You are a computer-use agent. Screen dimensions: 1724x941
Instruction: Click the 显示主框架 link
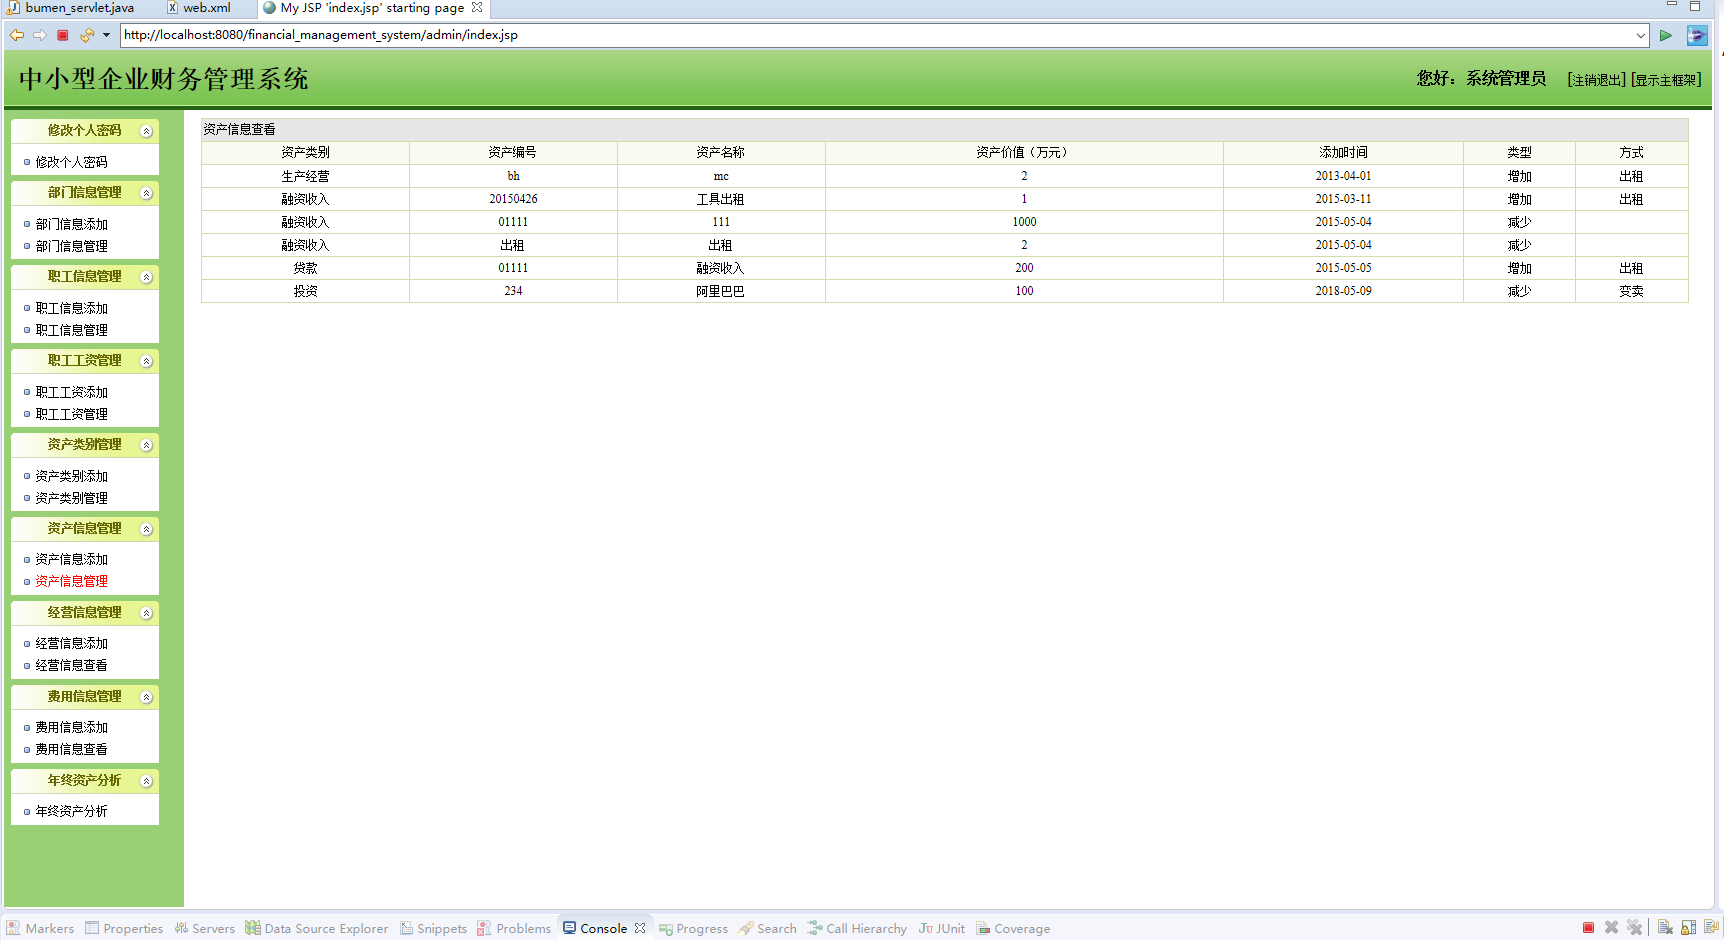coord(1666,80)
